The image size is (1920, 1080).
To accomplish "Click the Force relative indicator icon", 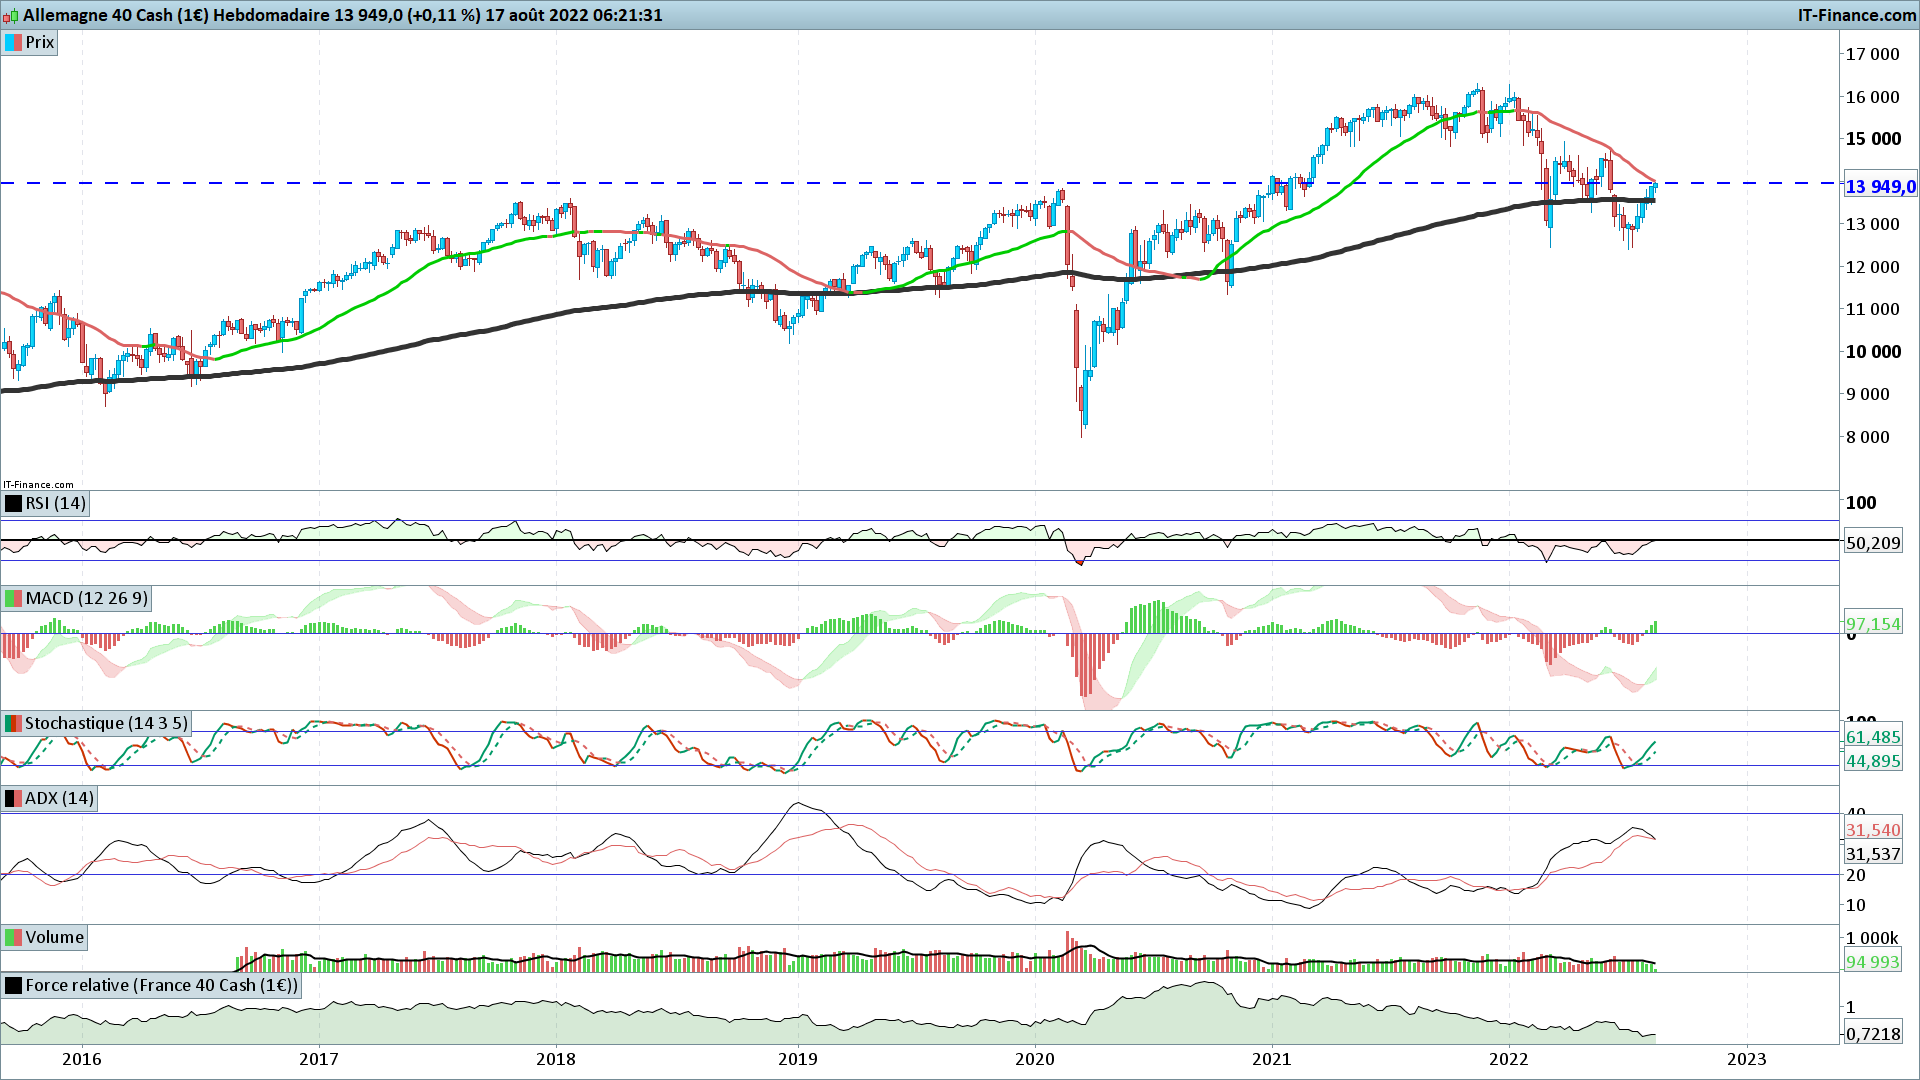I will (14, 986).
